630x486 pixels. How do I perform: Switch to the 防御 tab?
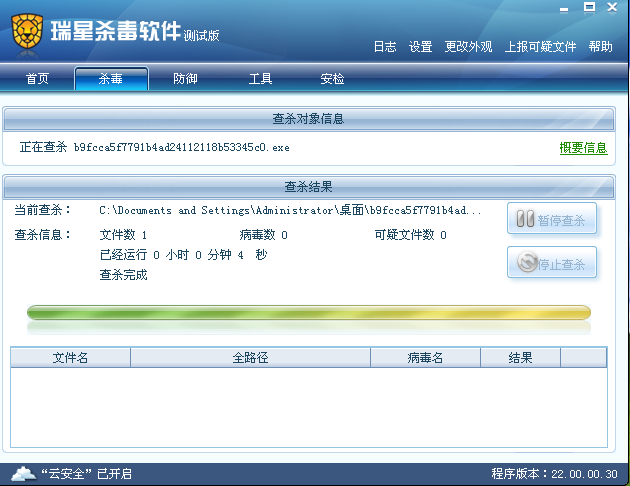(x=185, y=79)
